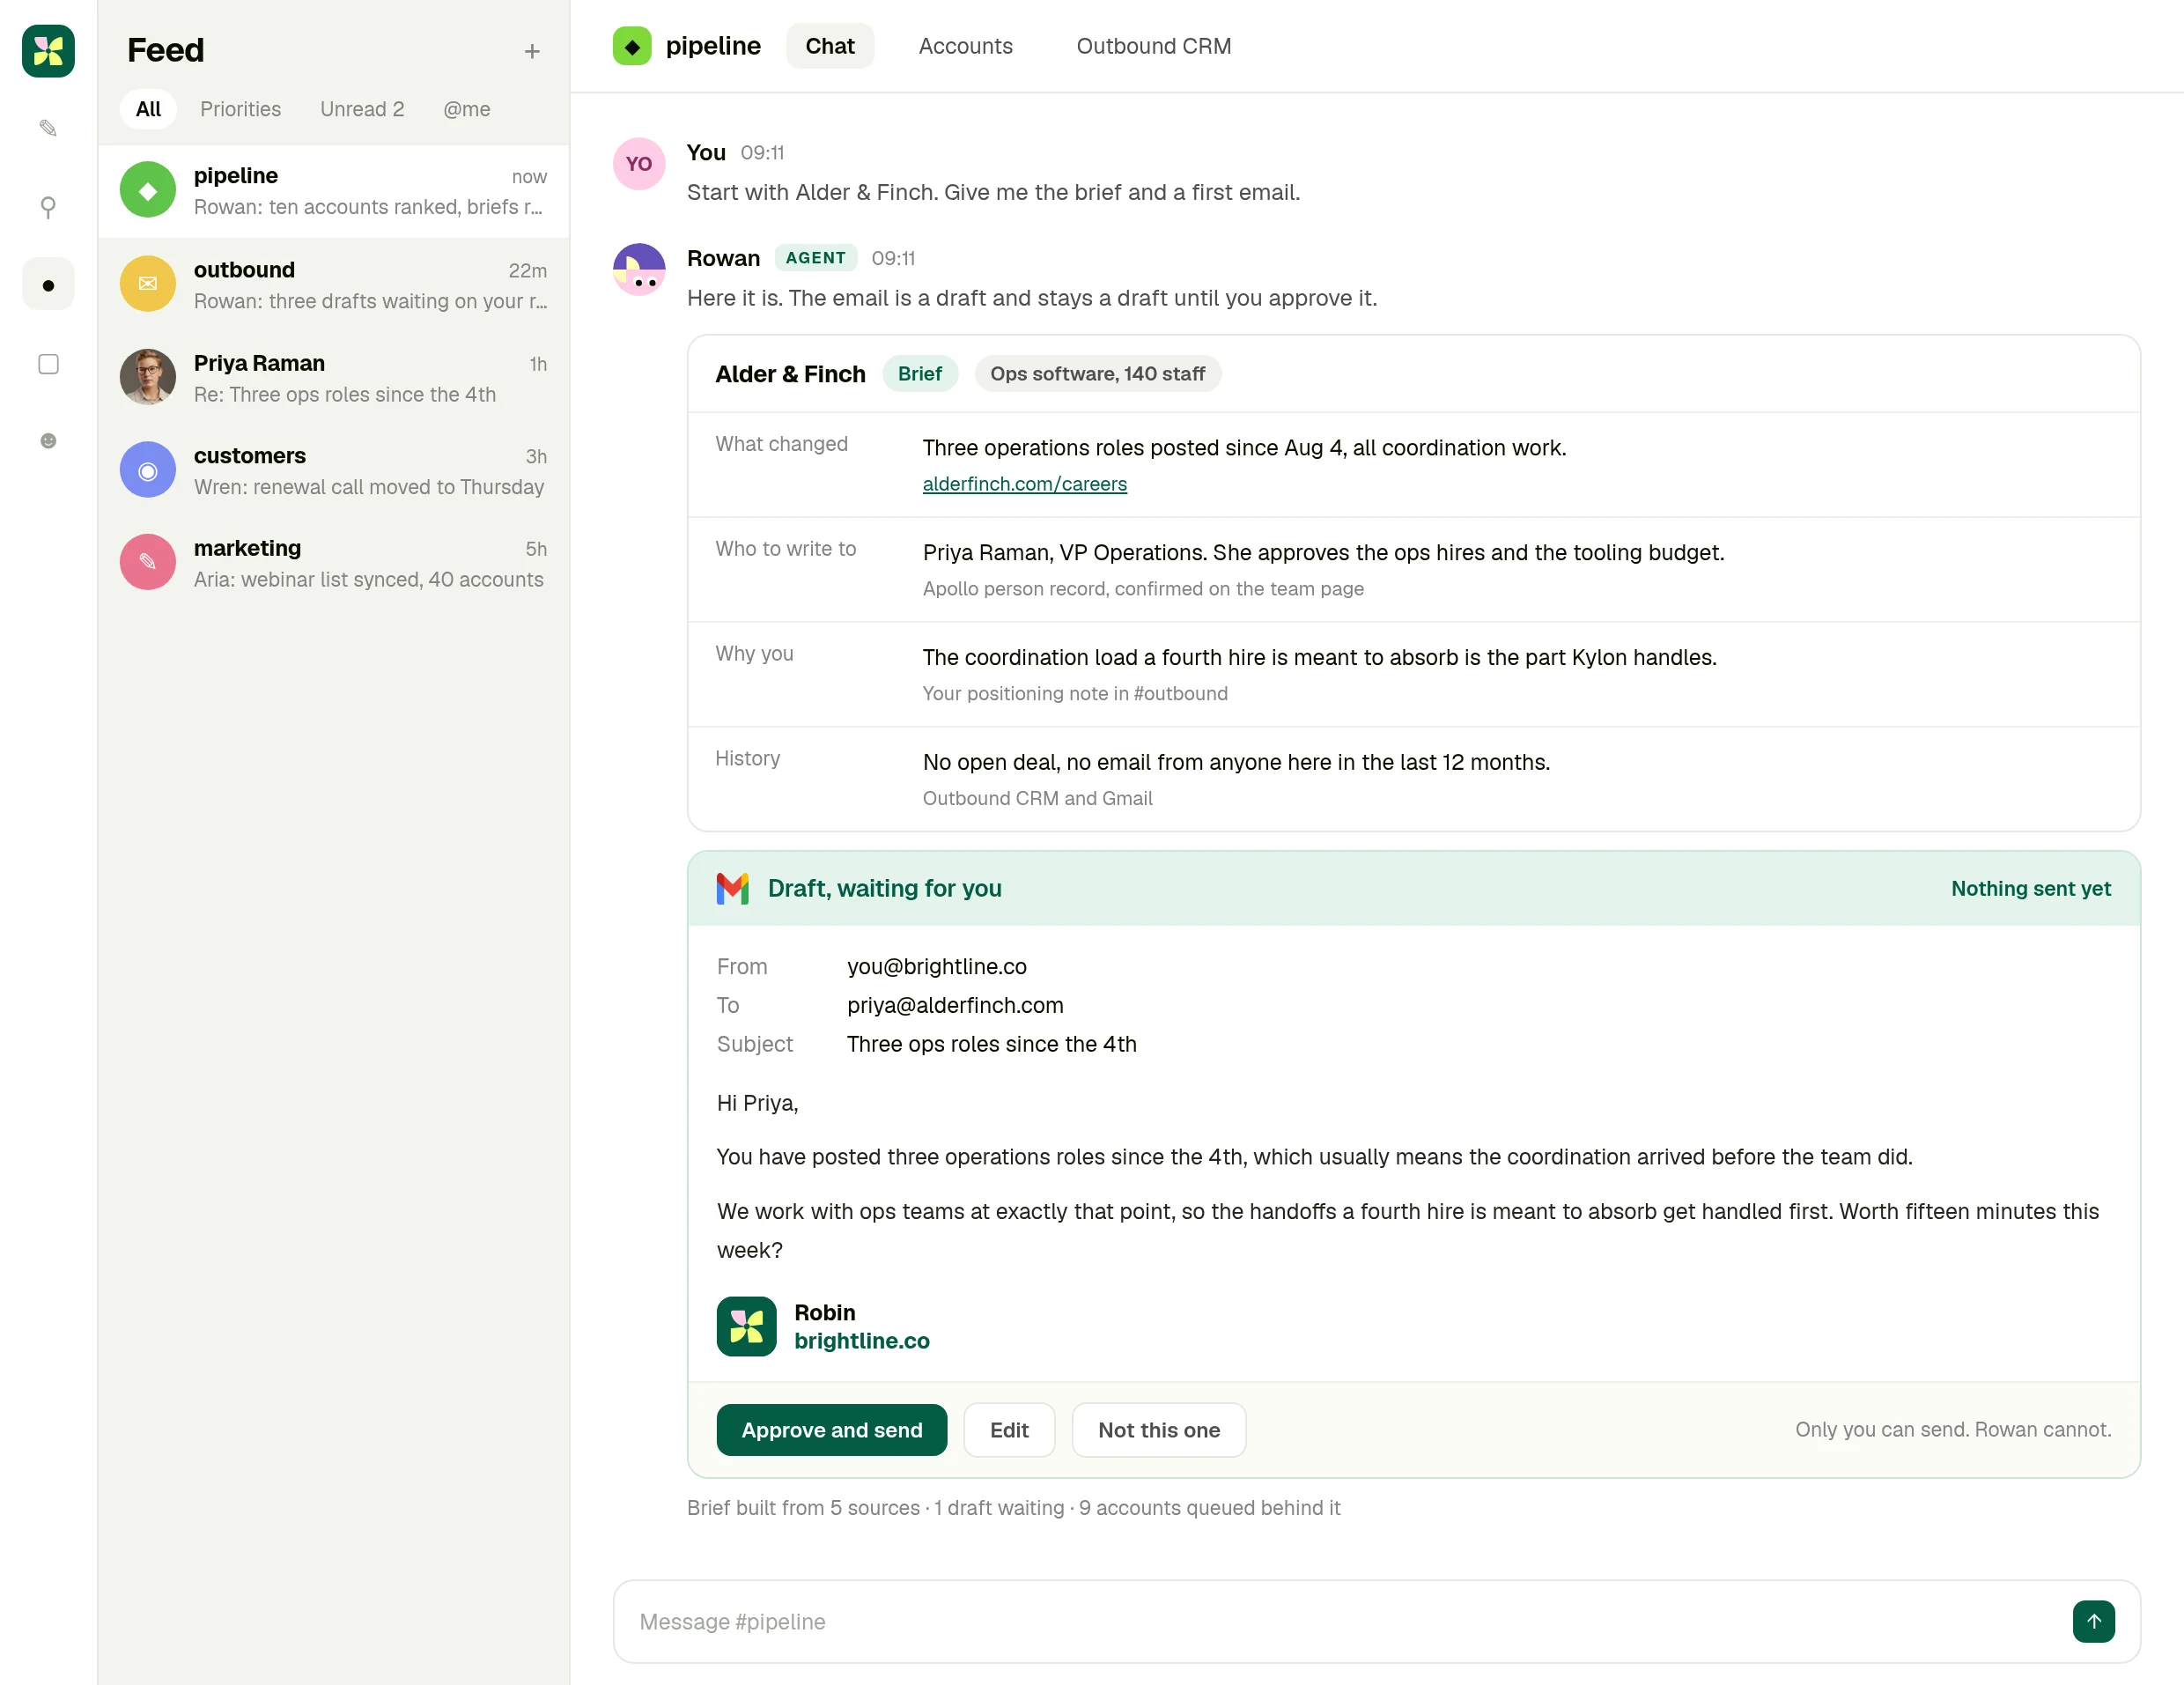2184x1685 pixels.
Task: Open the outbound conversation in feed
Action: [334, 285]
